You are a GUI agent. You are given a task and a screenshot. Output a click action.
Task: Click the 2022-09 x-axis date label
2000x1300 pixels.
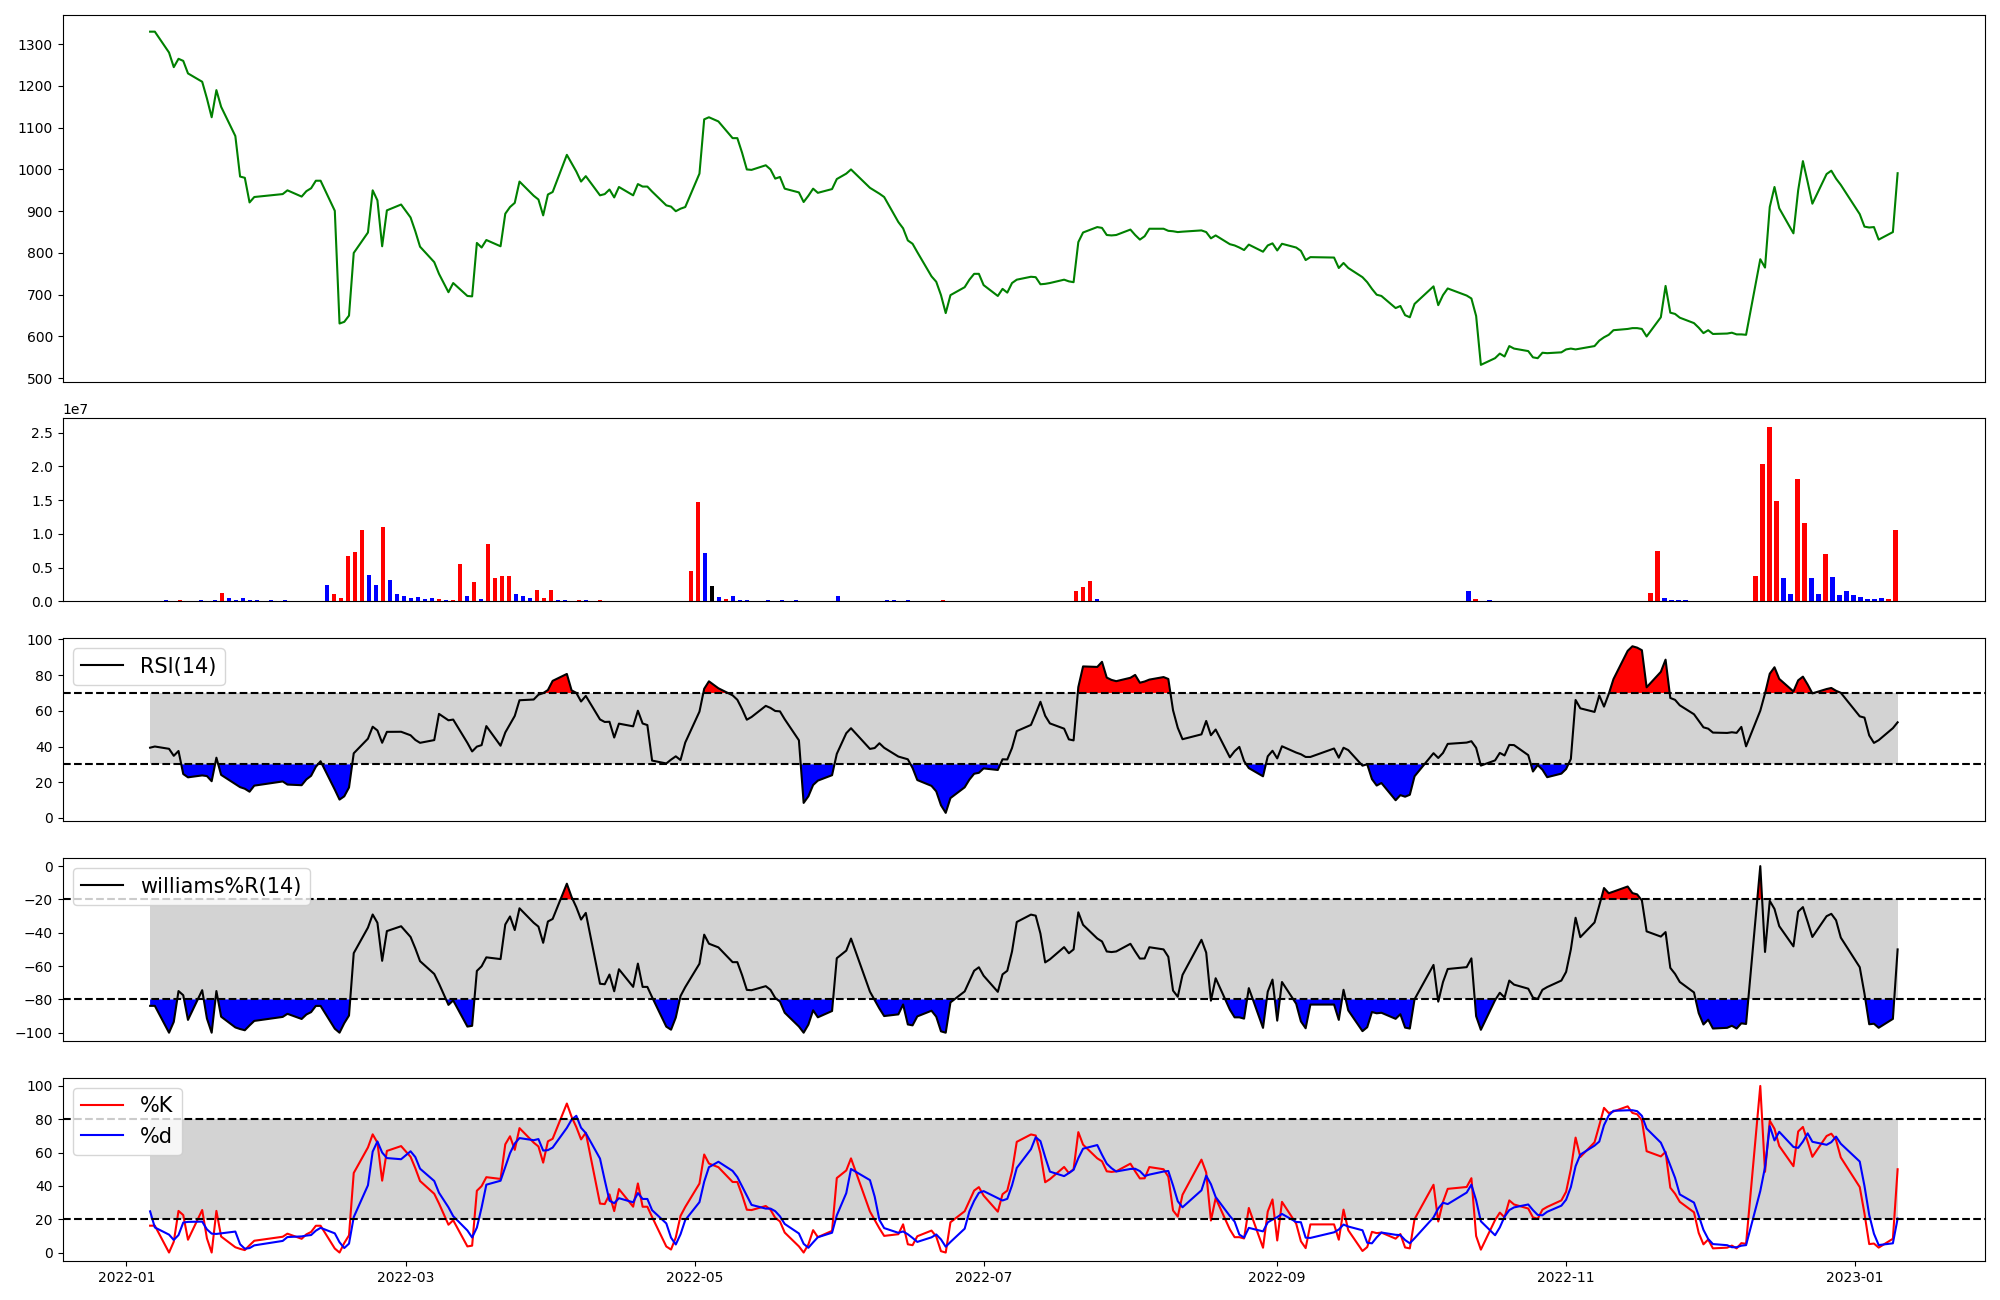click(x=1277, y=1277)
